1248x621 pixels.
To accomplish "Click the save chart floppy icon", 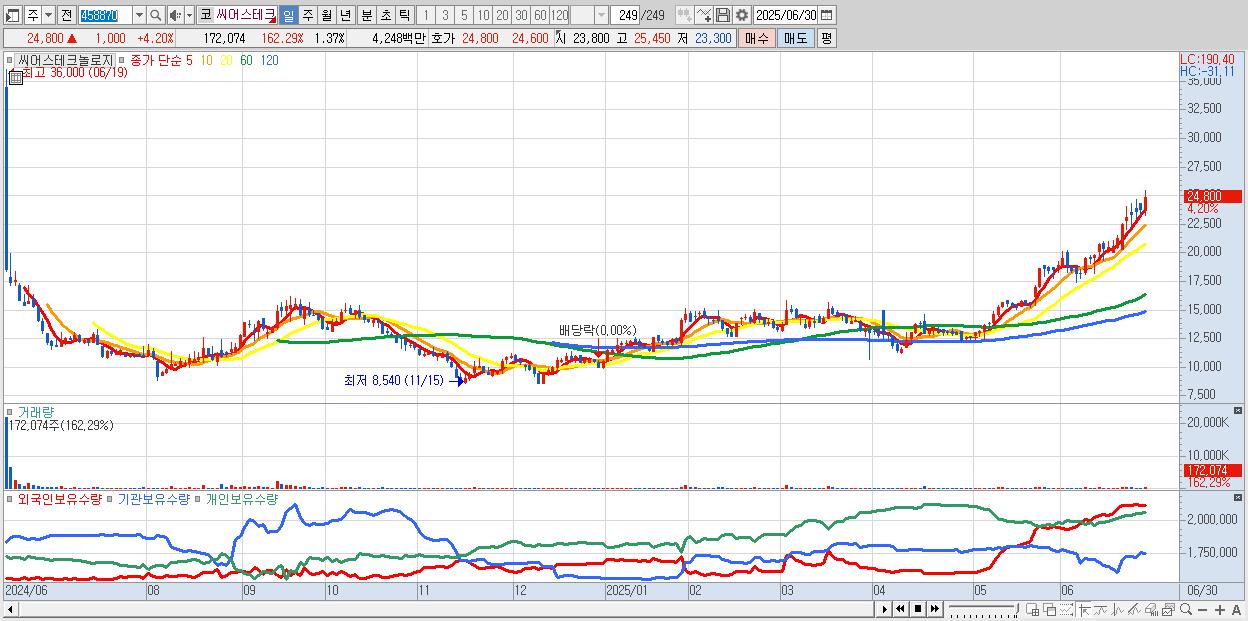I will tap(723, 15).
